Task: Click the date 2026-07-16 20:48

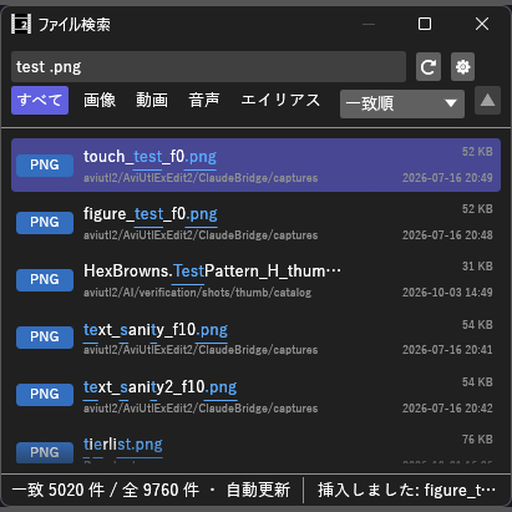Action: click(447, 235)
